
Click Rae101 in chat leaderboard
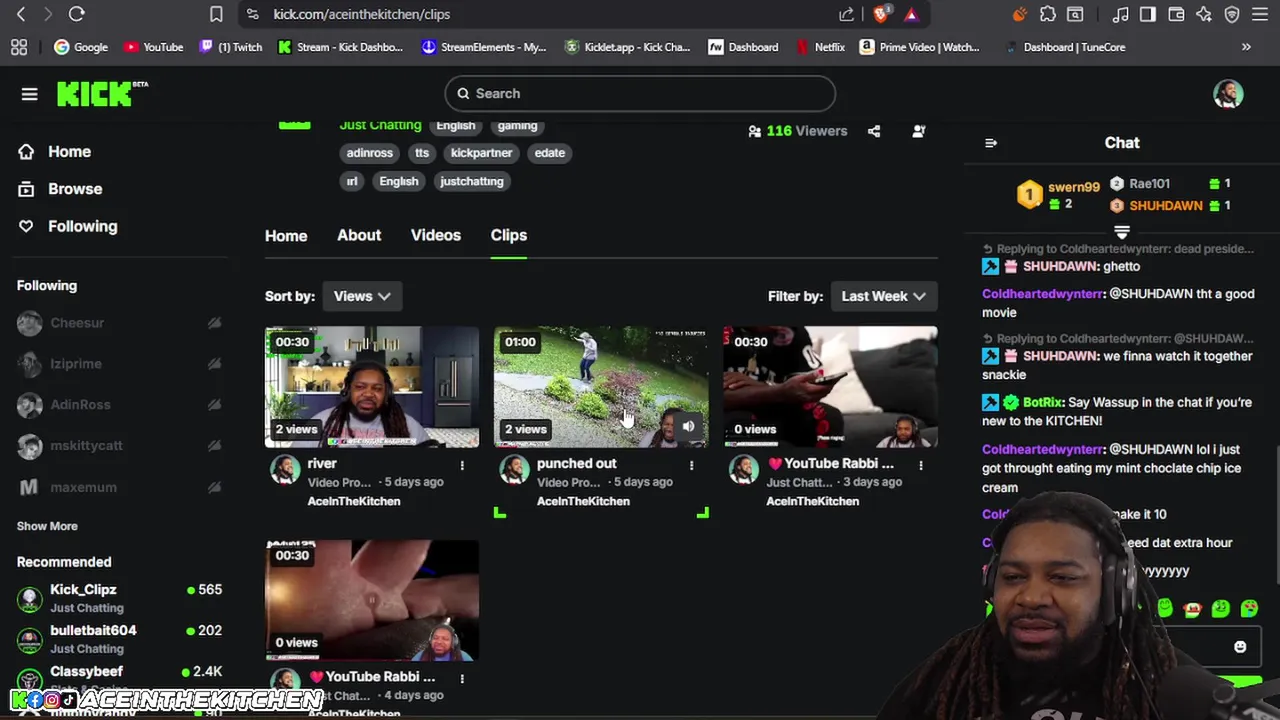(x=1149, y=184)
